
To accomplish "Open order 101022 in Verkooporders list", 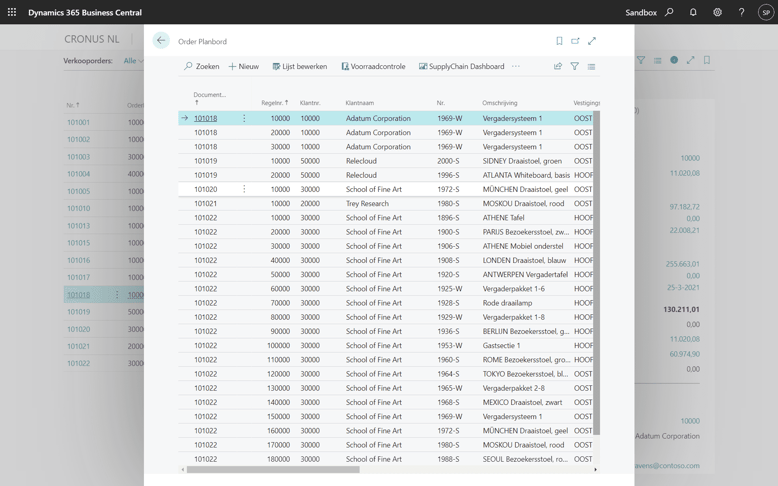I will 78,363.
